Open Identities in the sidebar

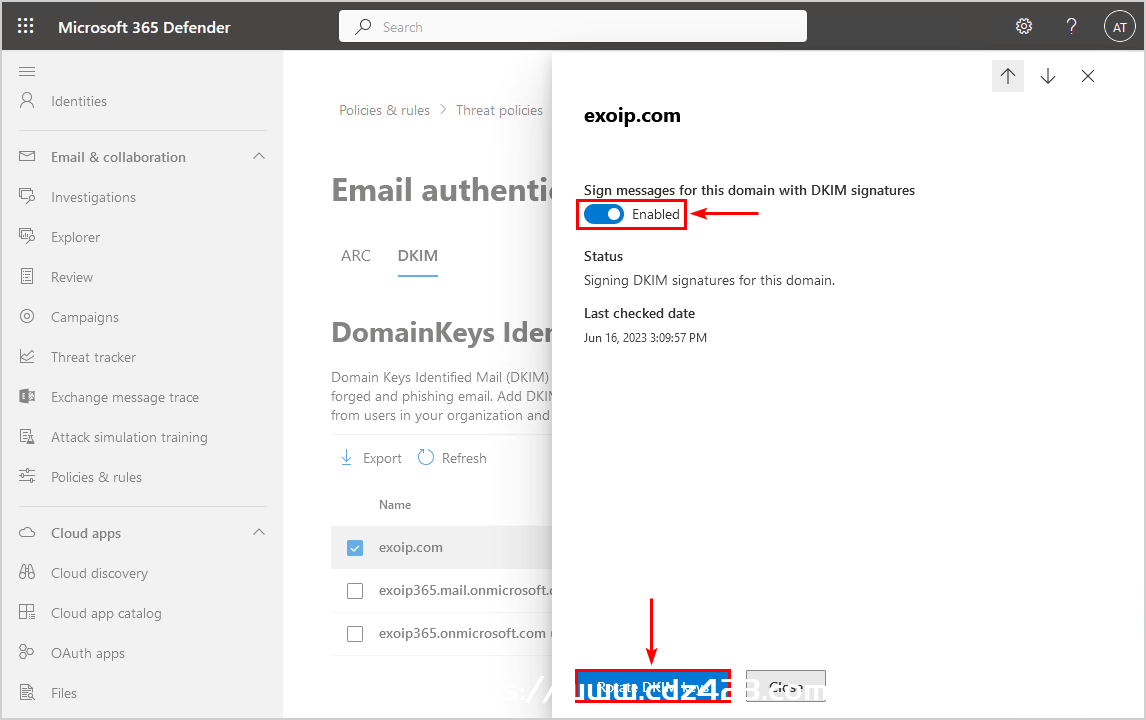click(79, 102)
